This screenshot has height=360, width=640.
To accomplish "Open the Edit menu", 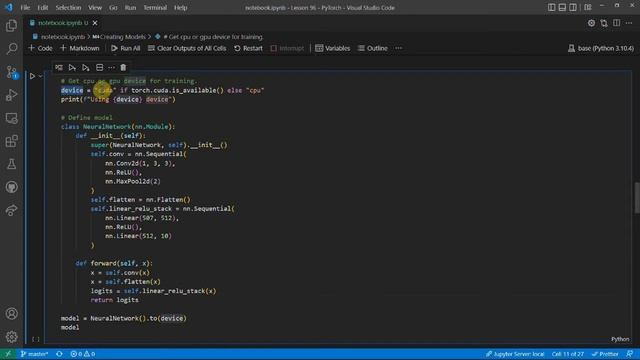I will point(42,7).
